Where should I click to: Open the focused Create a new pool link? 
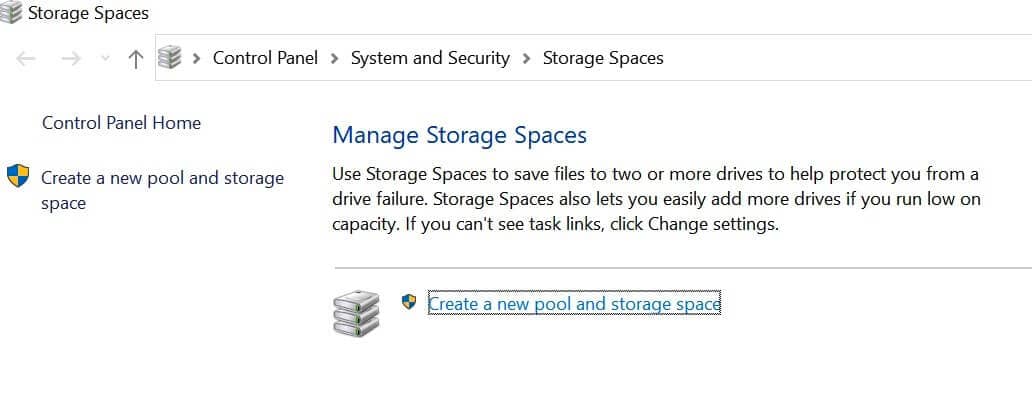[574, 304]
